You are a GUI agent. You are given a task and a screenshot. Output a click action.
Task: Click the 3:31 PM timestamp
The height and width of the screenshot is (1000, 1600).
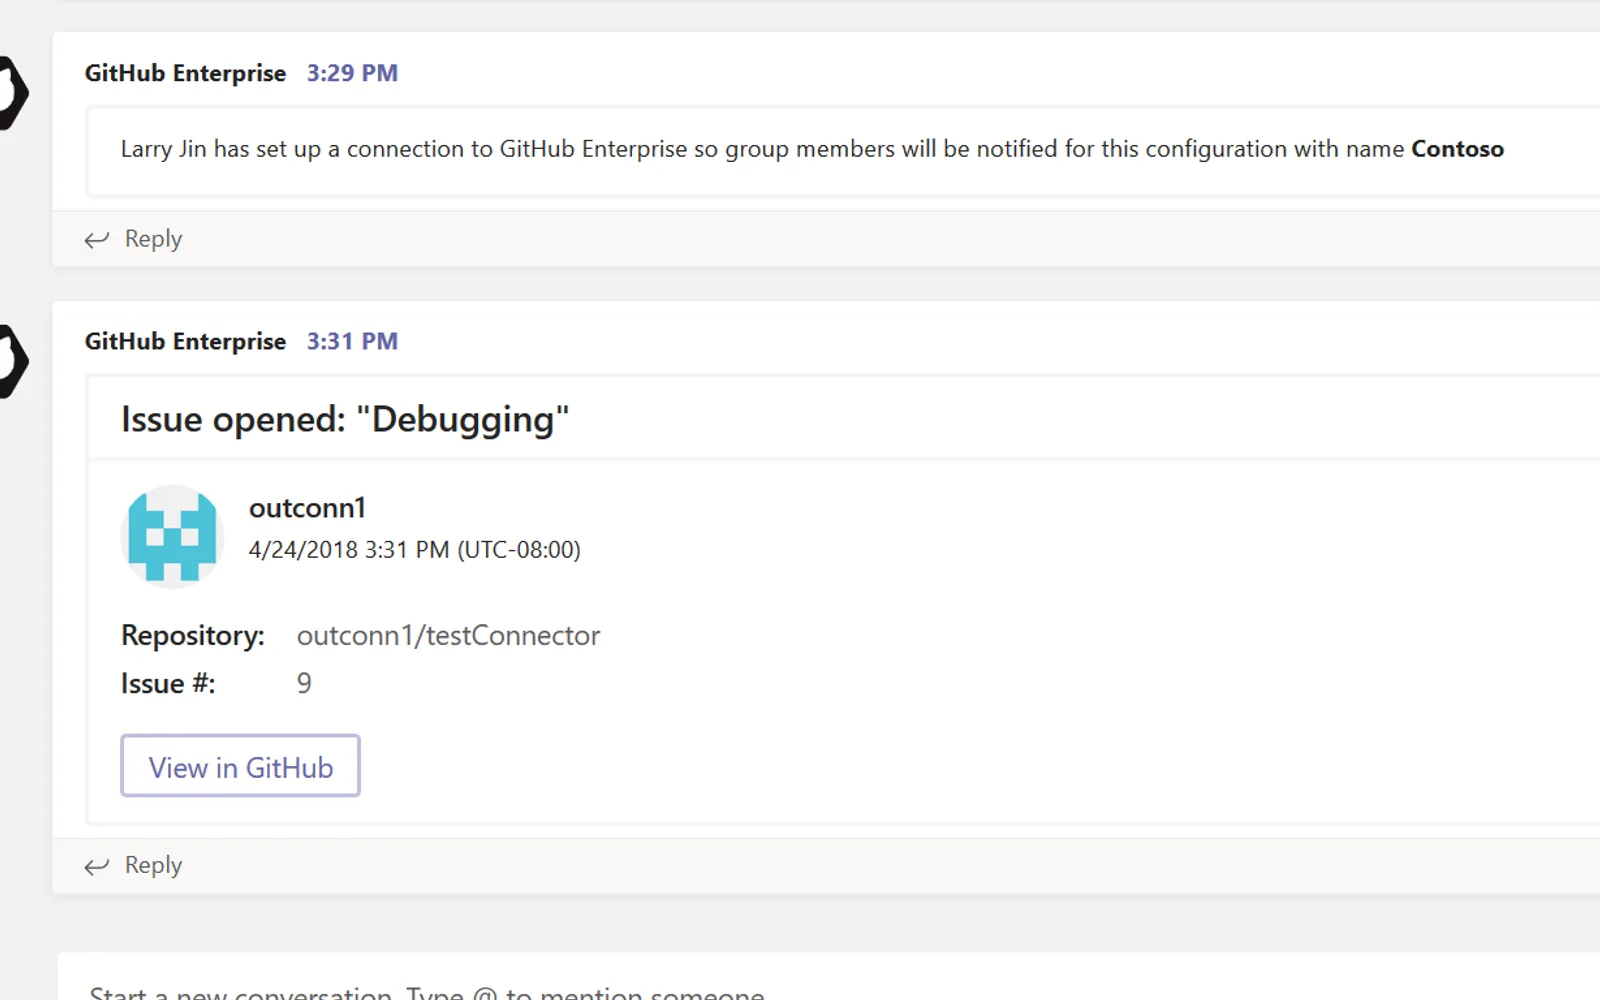point(352,341)
